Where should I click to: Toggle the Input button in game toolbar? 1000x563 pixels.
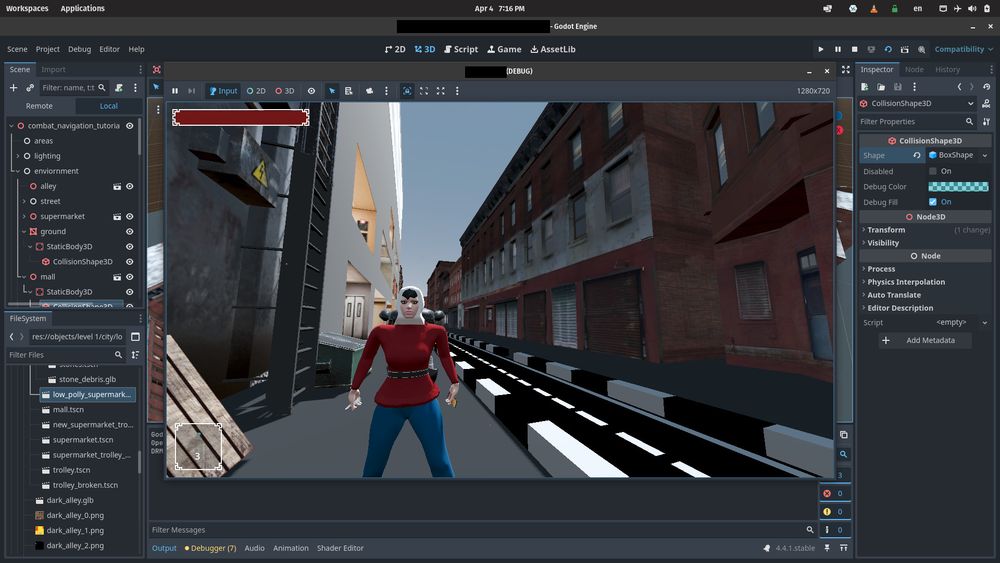223,91
